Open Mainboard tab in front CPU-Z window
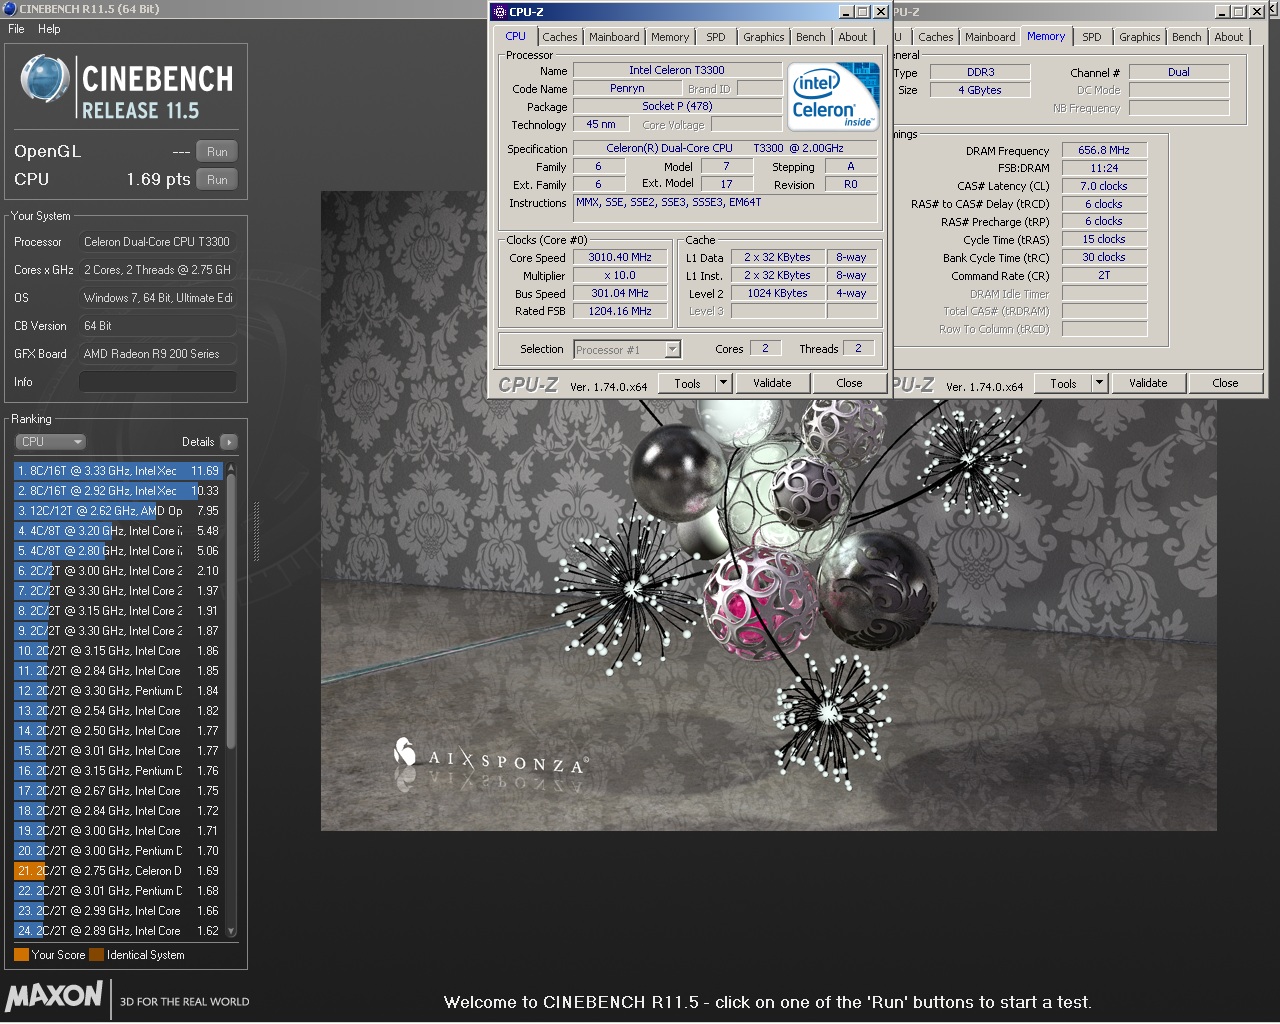1280x1024 pixels. (614, 37)
